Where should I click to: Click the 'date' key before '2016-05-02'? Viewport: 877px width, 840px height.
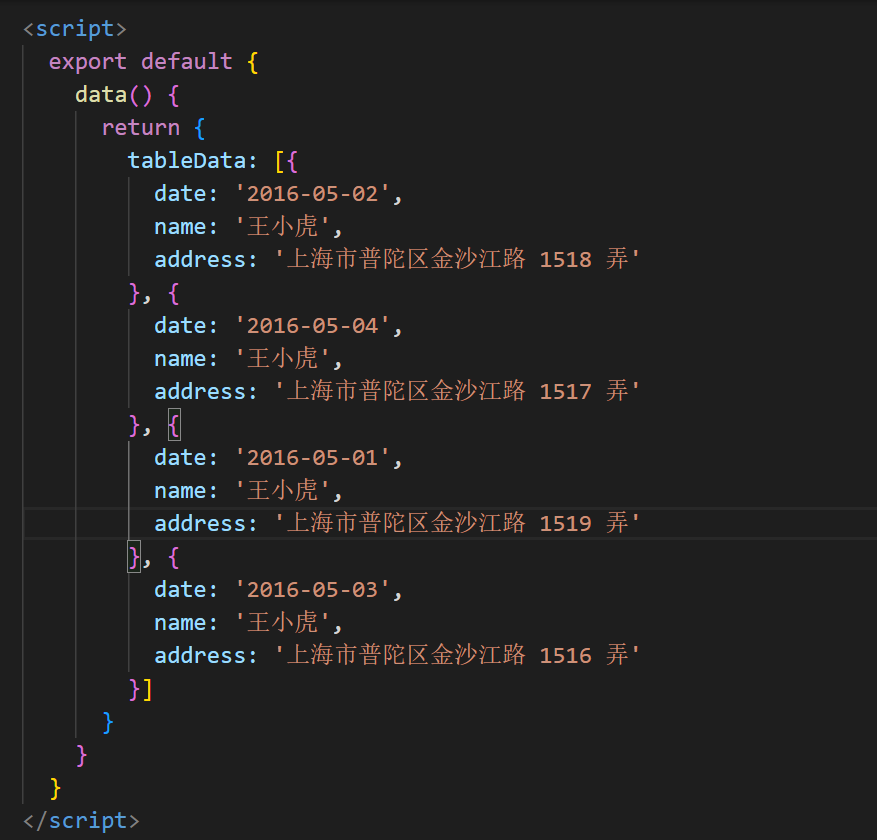tap(180, 194)
